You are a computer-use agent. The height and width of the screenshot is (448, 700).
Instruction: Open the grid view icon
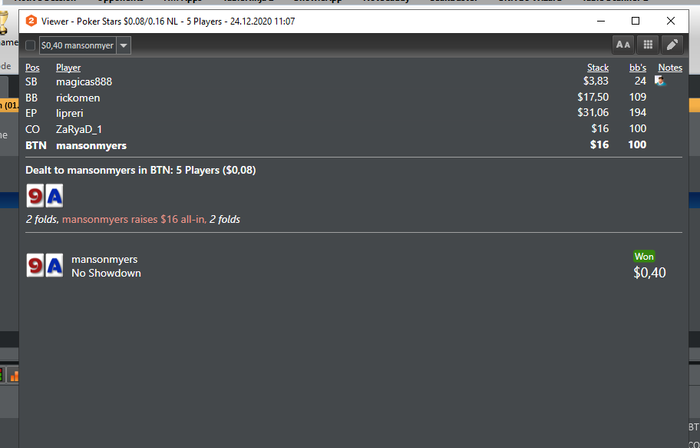[648, 45]
